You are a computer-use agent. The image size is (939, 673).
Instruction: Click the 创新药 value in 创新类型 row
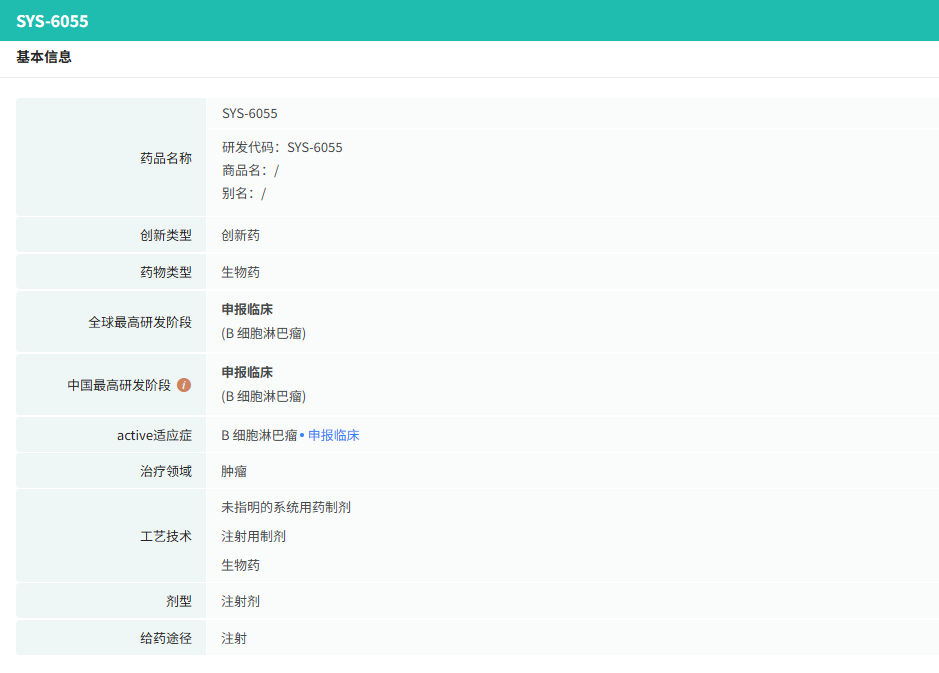(240, 235)
